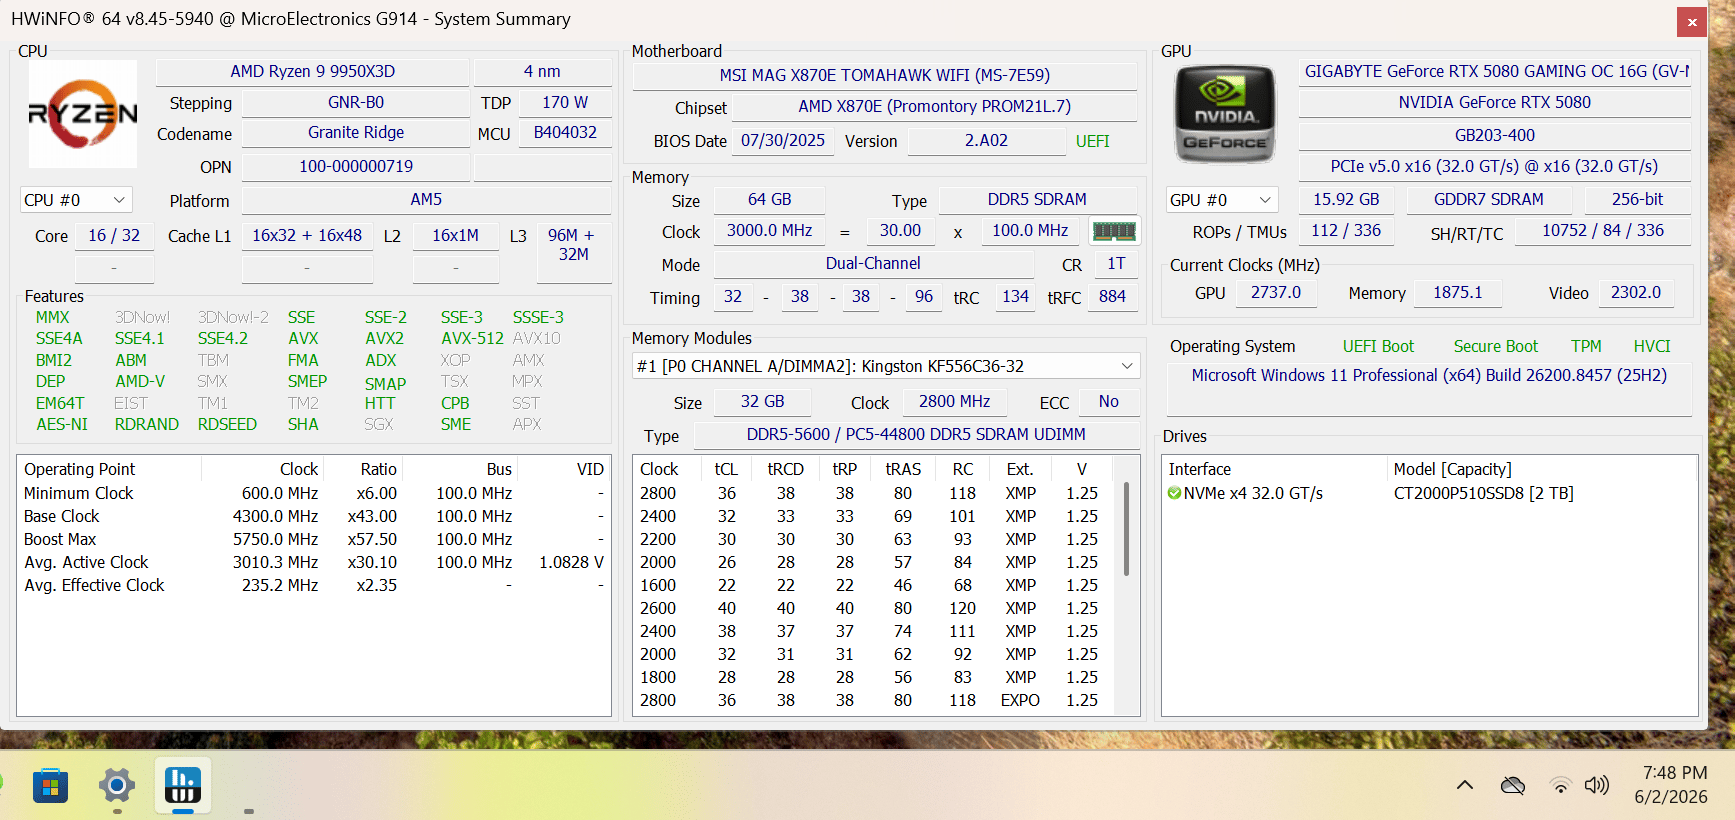
Task: Click the BIOS date 07/30/2025 value
Action: point(783,141)
